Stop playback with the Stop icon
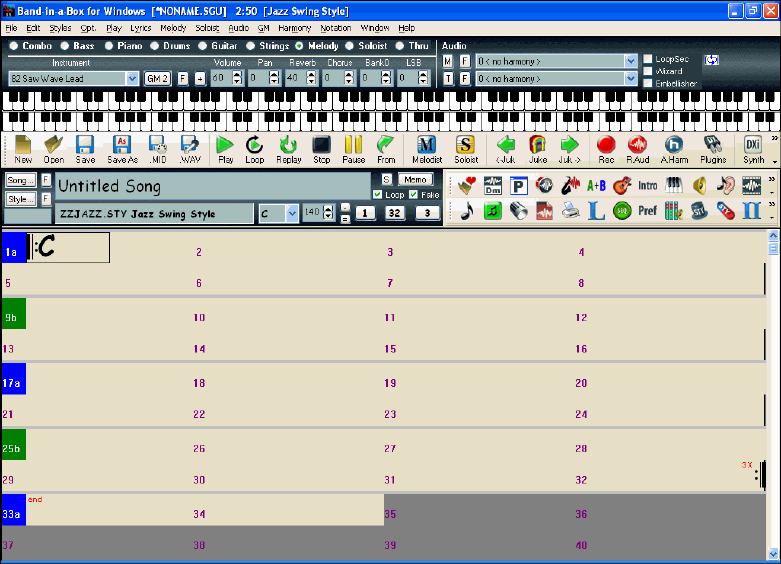Image resolution: width=781 pixels, height=564 pixels. click(321, 149)
